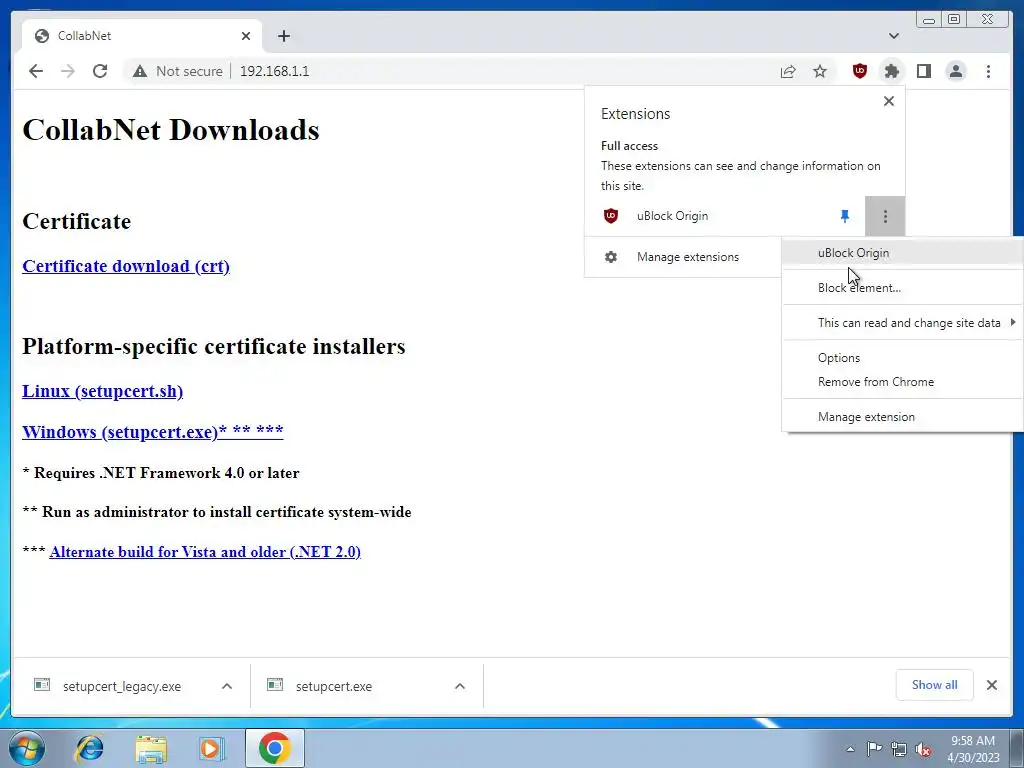This screenshot has height=768, width=1024.
Task: Click the address bar URL 192.168.1.1
Action: point(274,71)
